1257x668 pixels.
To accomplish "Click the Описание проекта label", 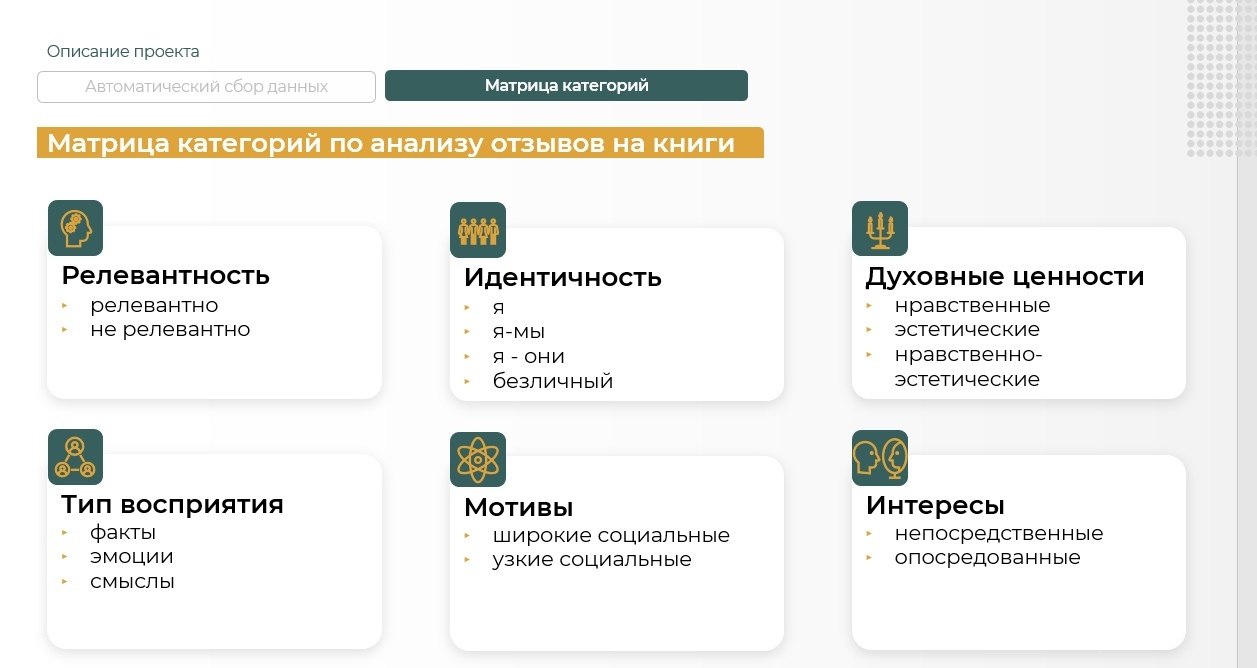I will [x=123, y=52].
